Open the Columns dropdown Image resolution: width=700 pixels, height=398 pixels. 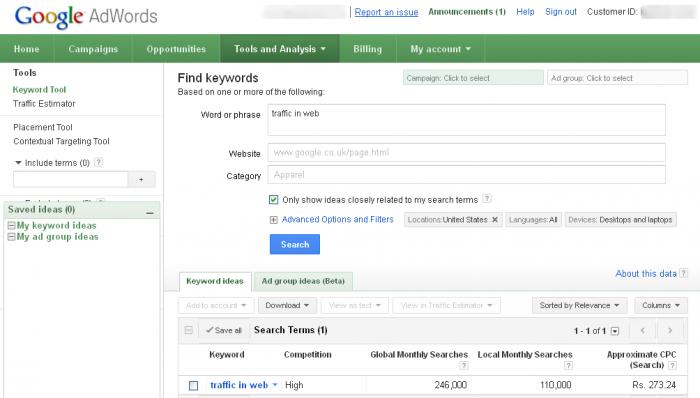[661, 306]
